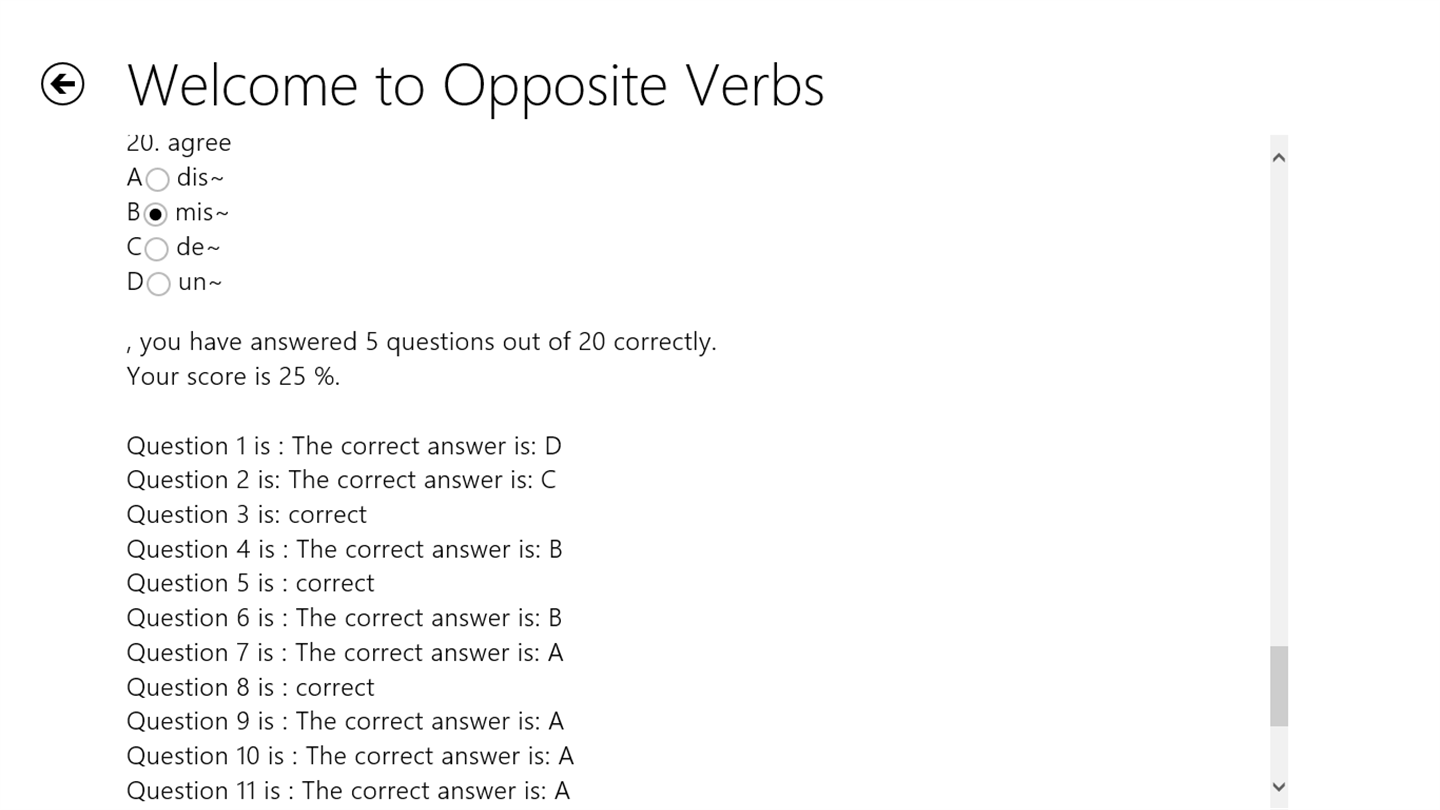The height and width of the screenshot is (810, 1440).
Task: Pick option C de~ radio button
Action: (x=156, y=248)
